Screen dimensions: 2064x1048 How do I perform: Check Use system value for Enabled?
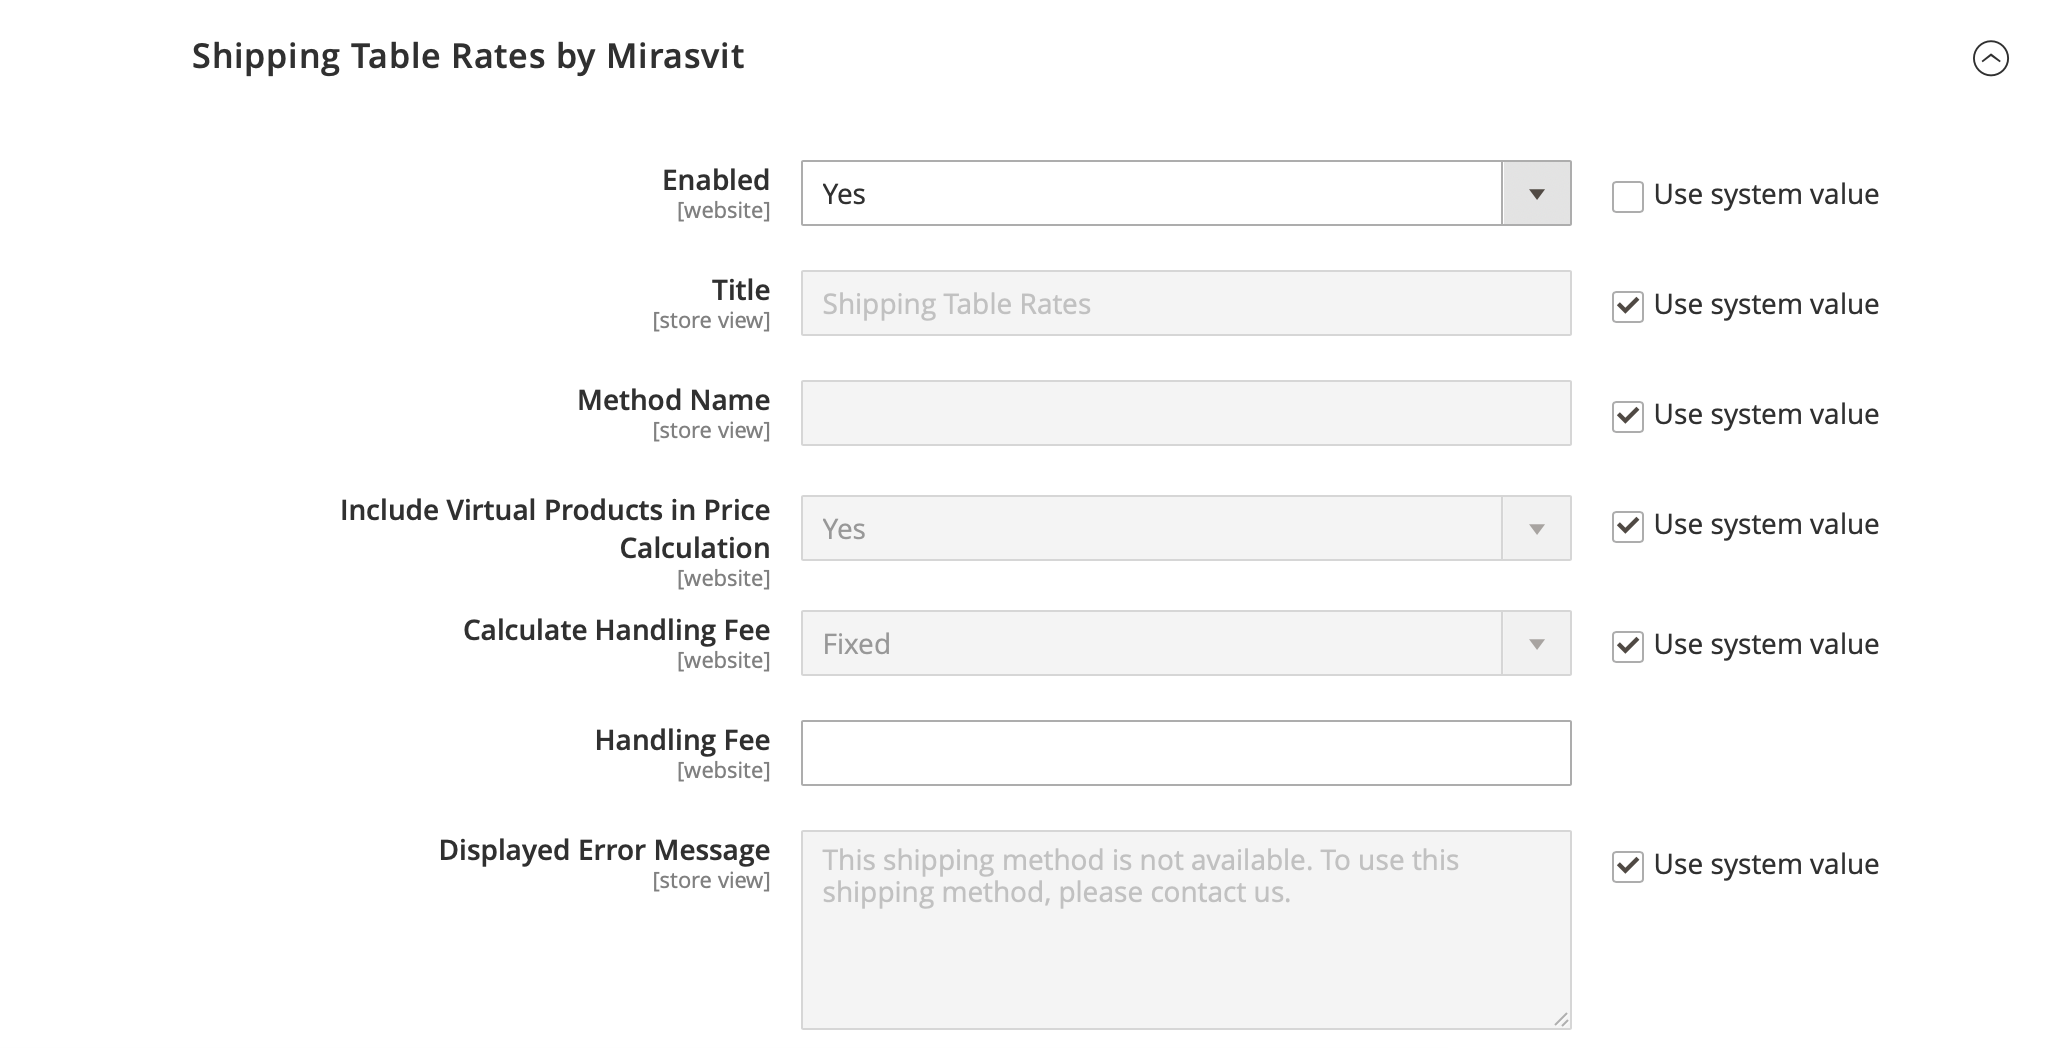tap(1627, 196)
